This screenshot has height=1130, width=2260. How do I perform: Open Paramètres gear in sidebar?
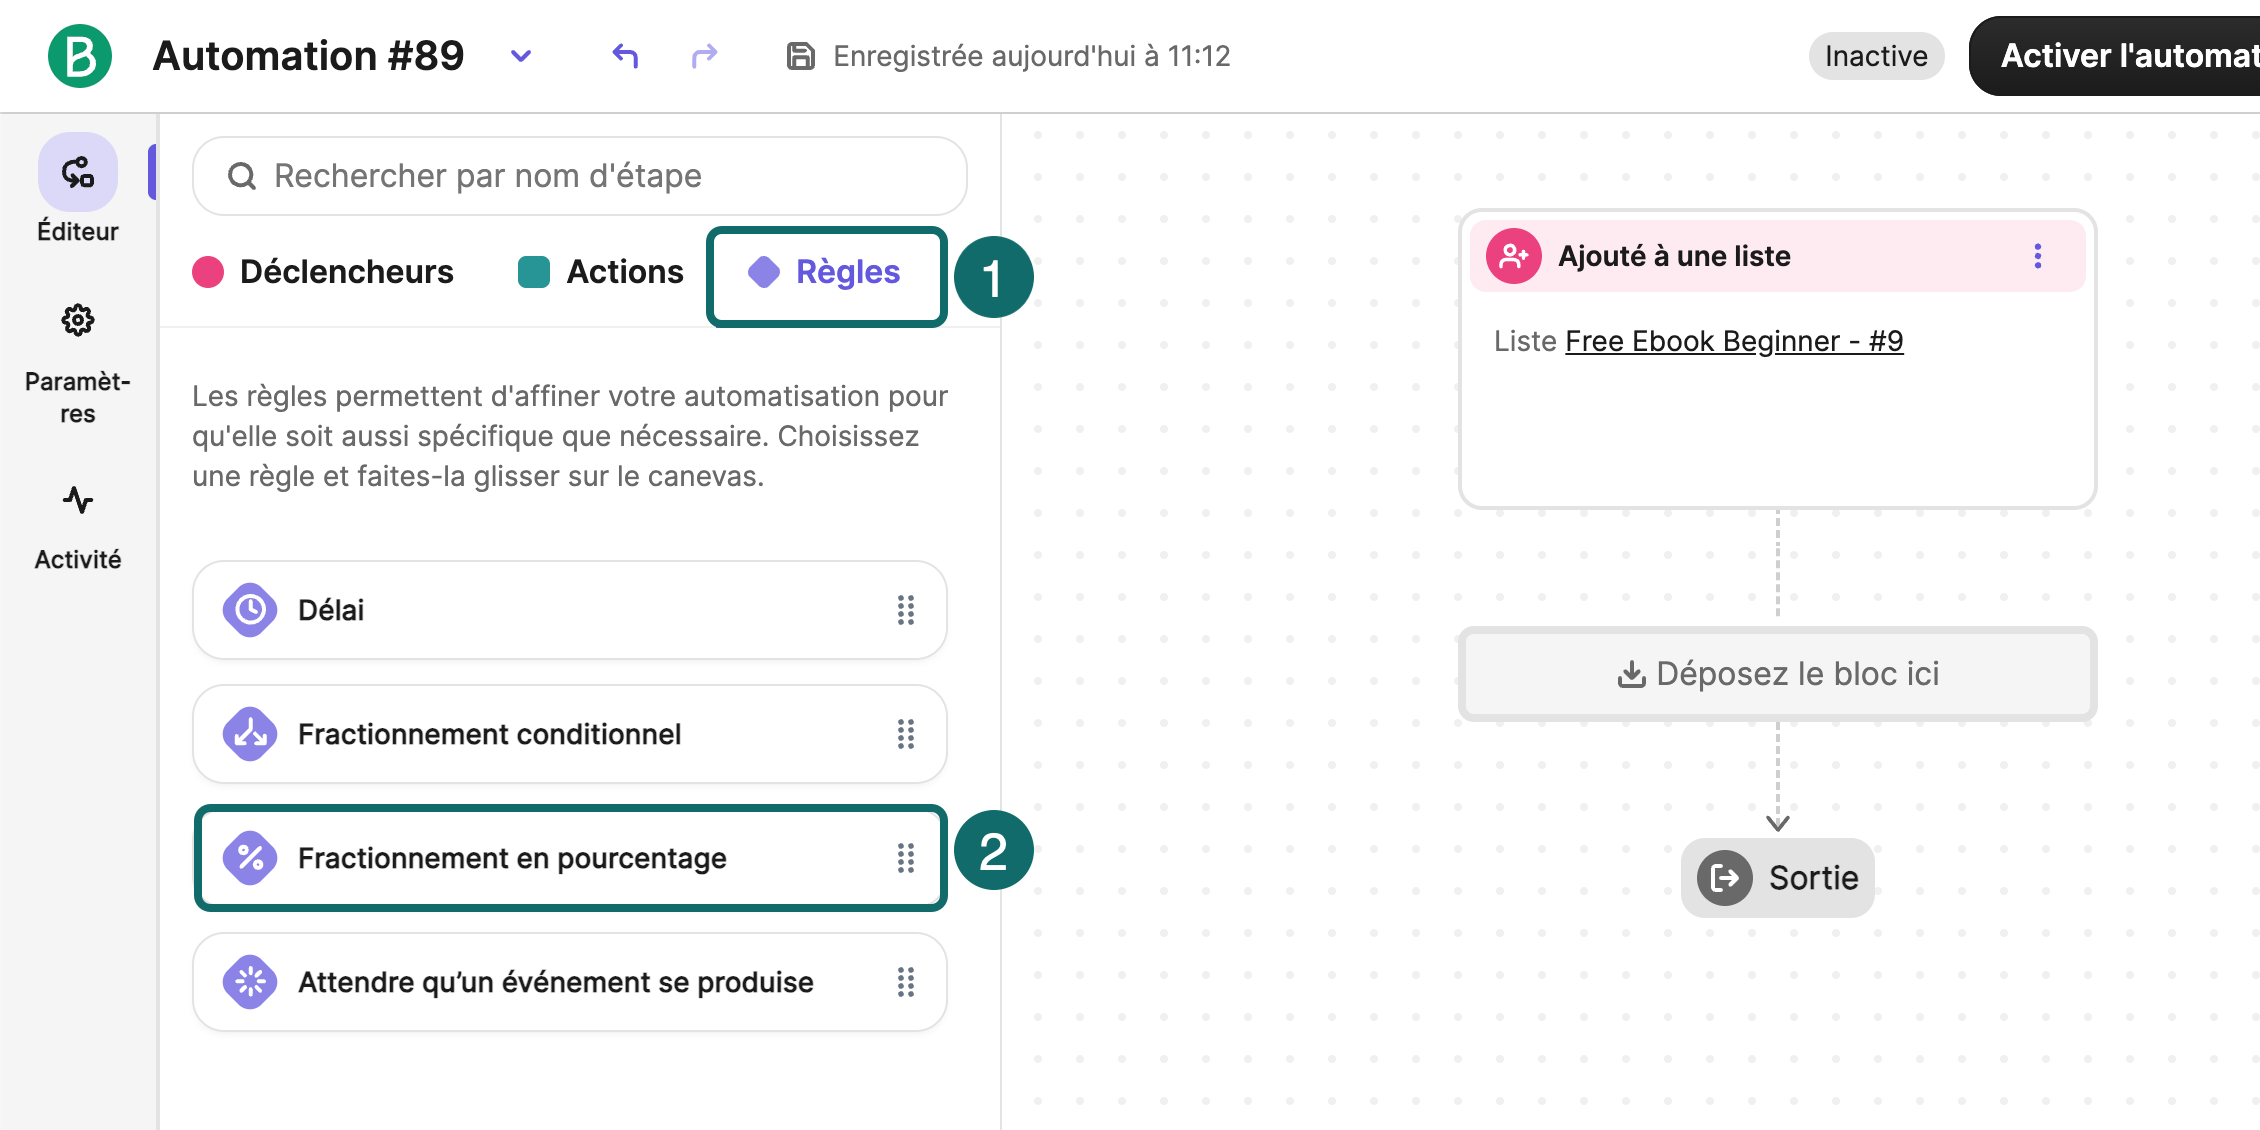(x=78, y=321)
